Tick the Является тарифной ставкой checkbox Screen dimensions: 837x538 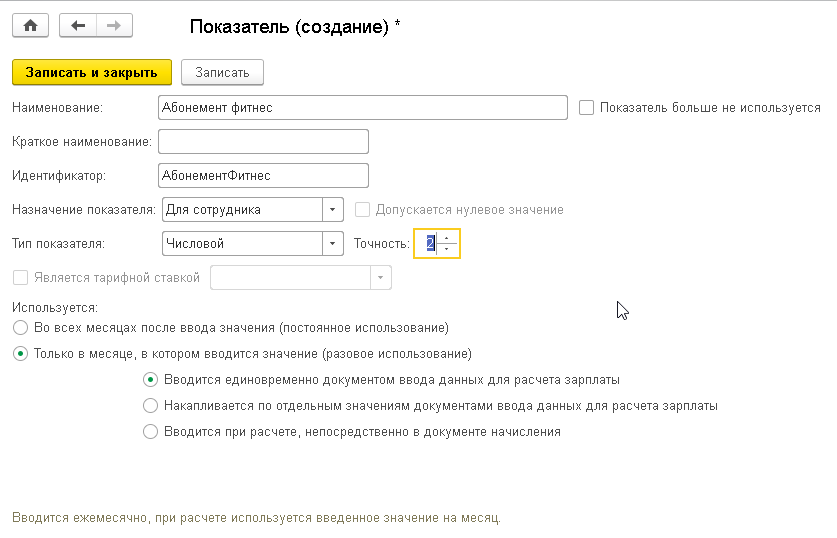click(20, 278)
